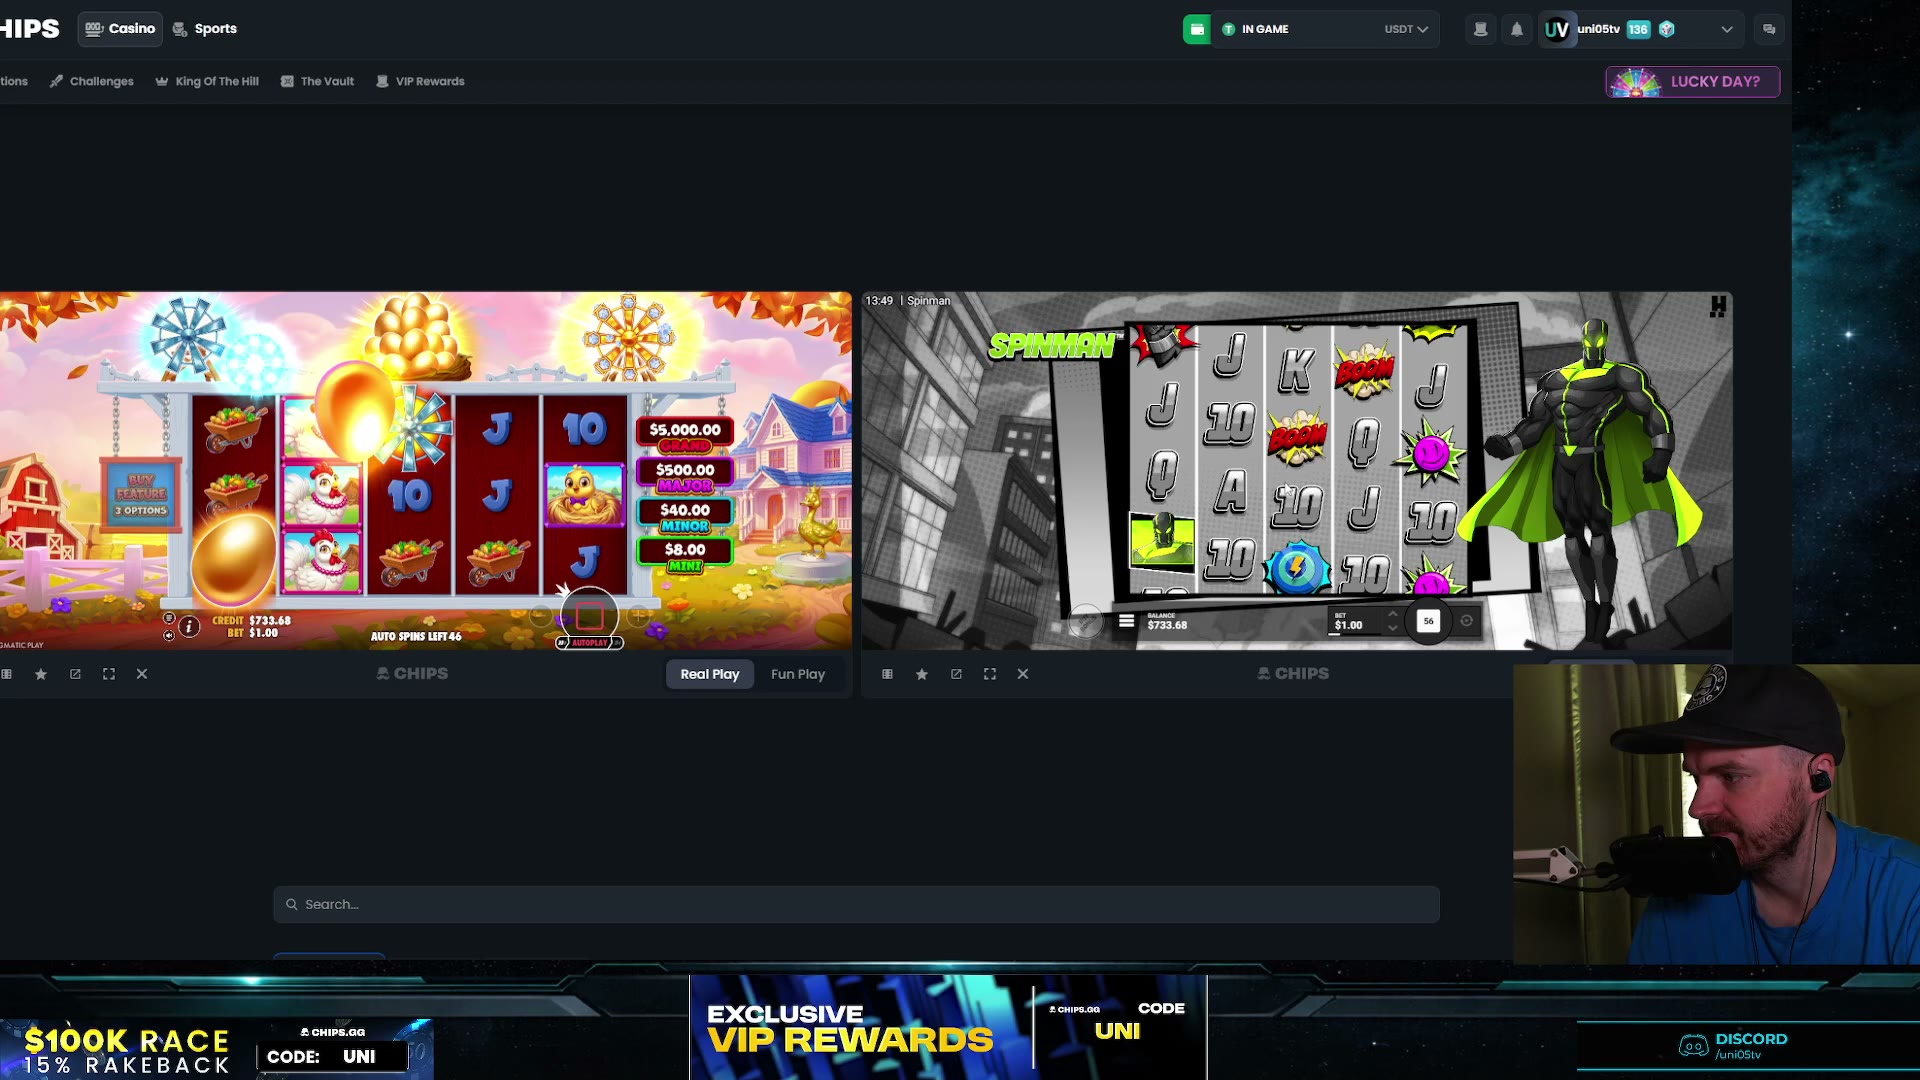Screen dimensions: 1920x1080
Task: Open the top hat VIP icon
Action: [1481, 29]
